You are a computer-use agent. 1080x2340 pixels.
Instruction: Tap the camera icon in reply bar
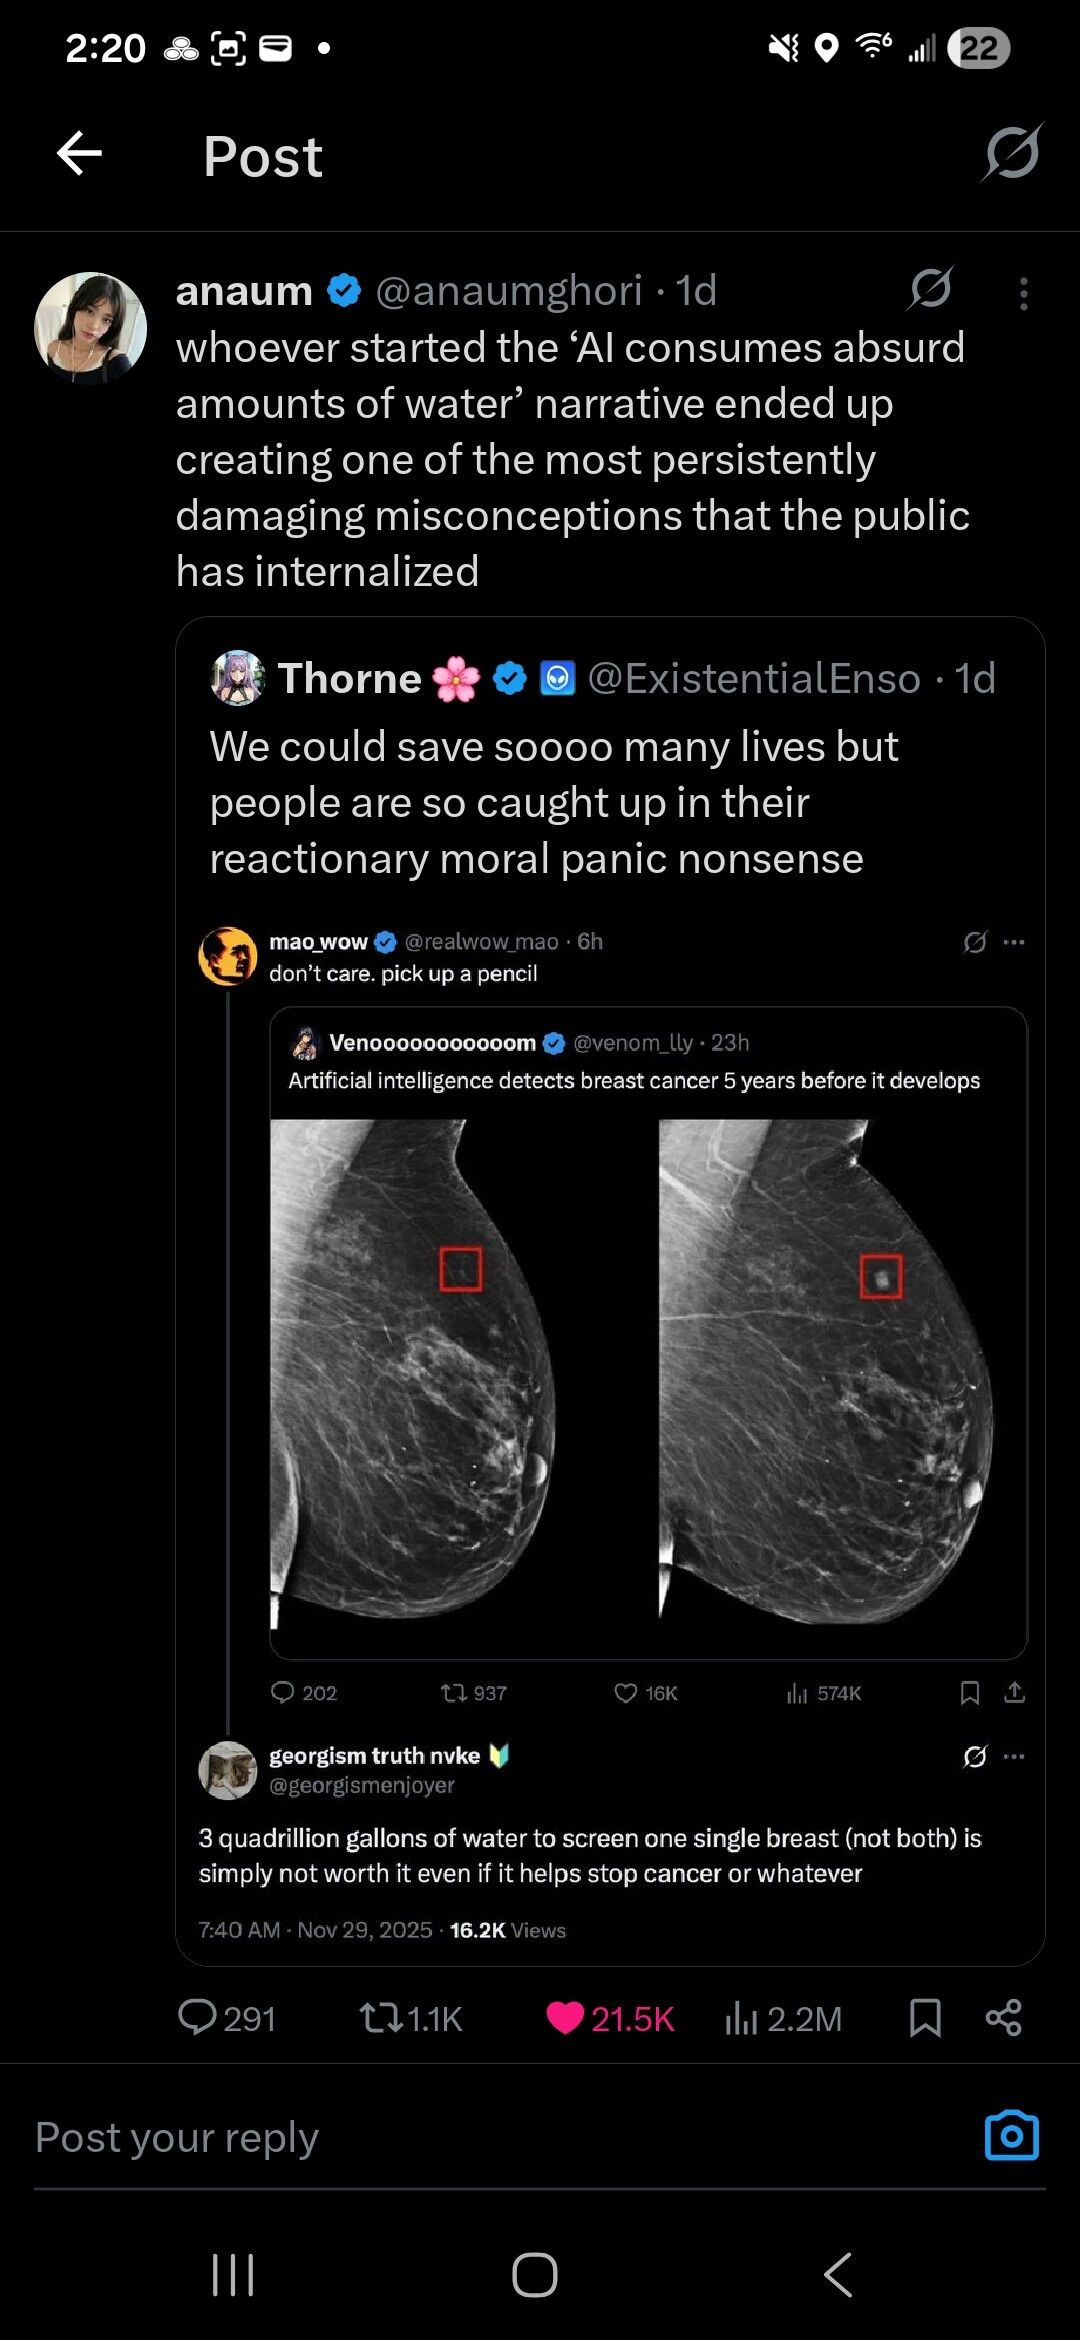tap(1011, 2136)
